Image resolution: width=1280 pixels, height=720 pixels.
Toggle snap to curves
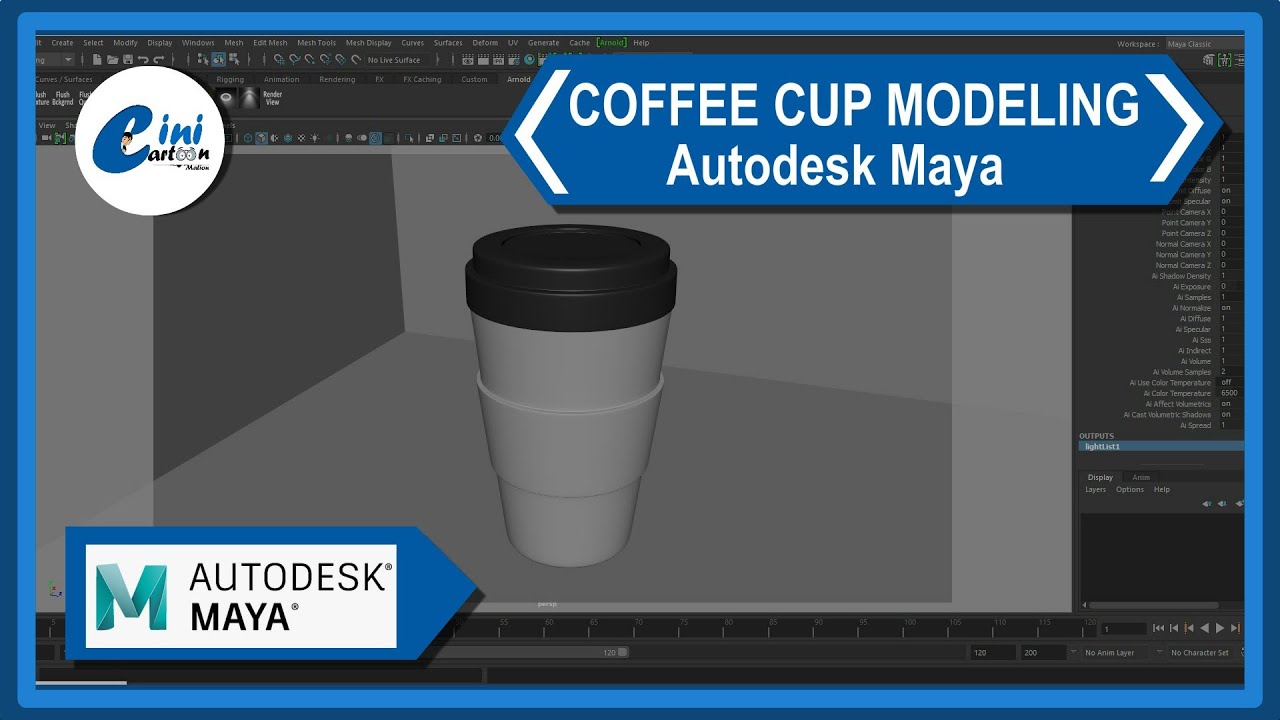click(294, 60)
